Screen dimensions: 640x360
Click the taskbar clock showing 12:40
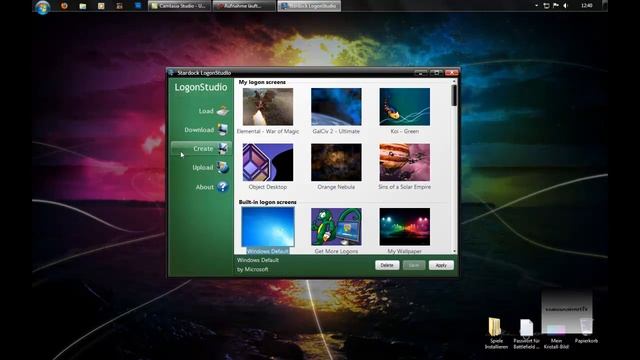pyautogui.click(x=587, y=6)
